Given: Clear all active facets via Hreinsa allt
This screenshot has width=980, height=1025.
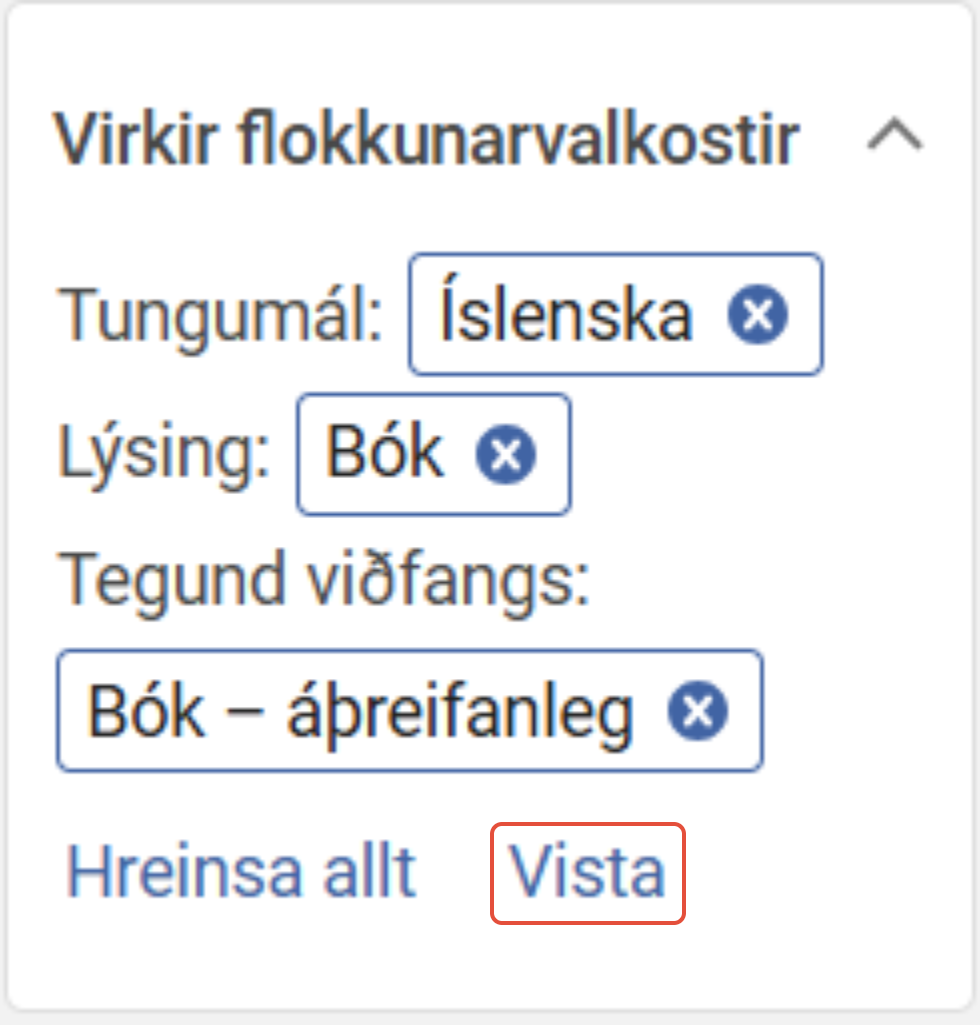Looking at the screenshot, I should (241, 872).
